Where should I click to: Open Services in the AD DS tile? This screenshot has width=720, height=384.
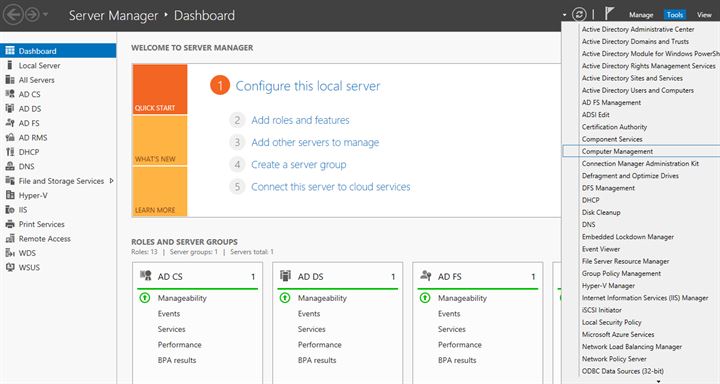pos(311,329)
